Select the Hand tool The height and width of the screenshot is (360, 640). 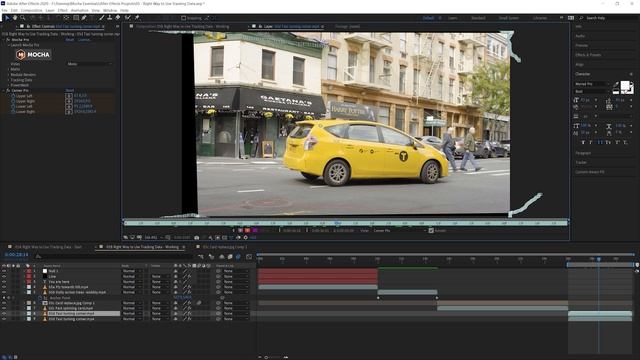(x=15, y=18)
